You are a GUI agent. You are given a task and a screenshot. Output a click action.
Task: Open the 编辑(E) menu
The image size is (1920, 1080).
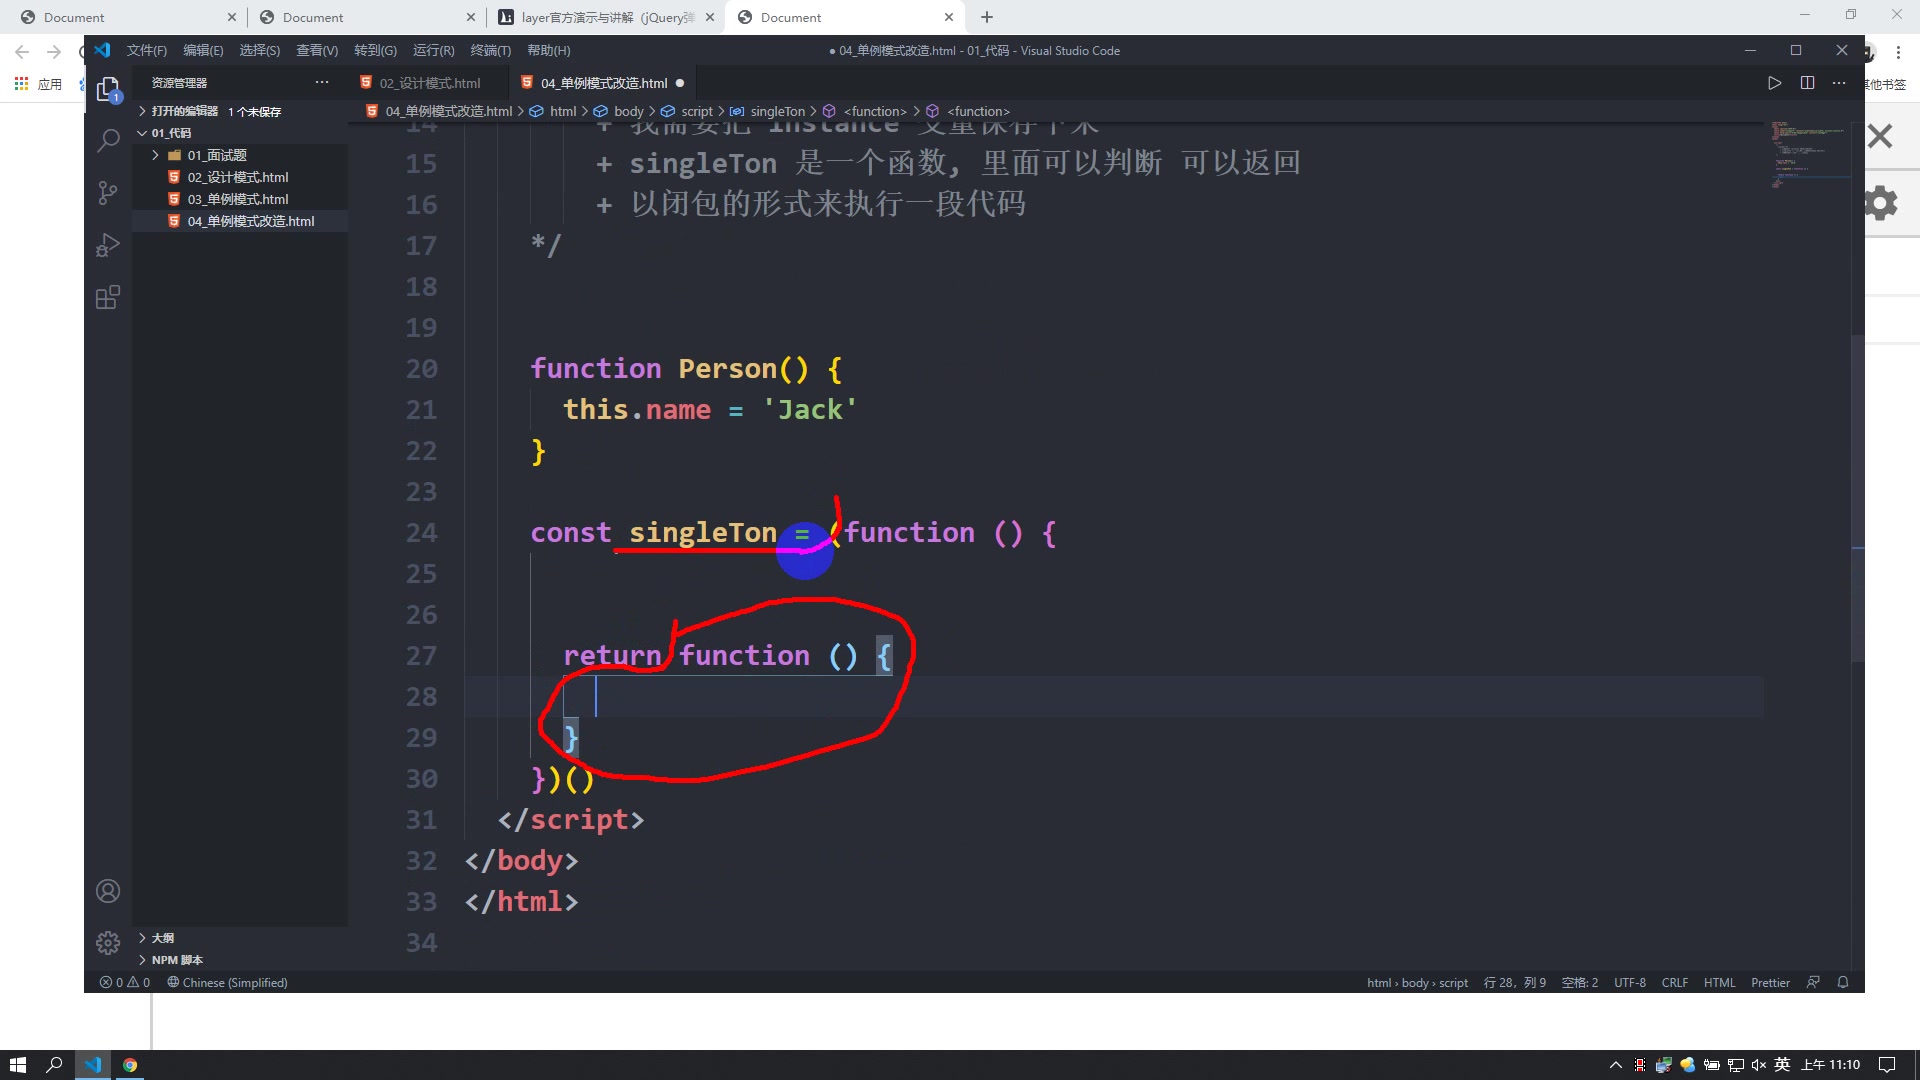coord(203,50)
